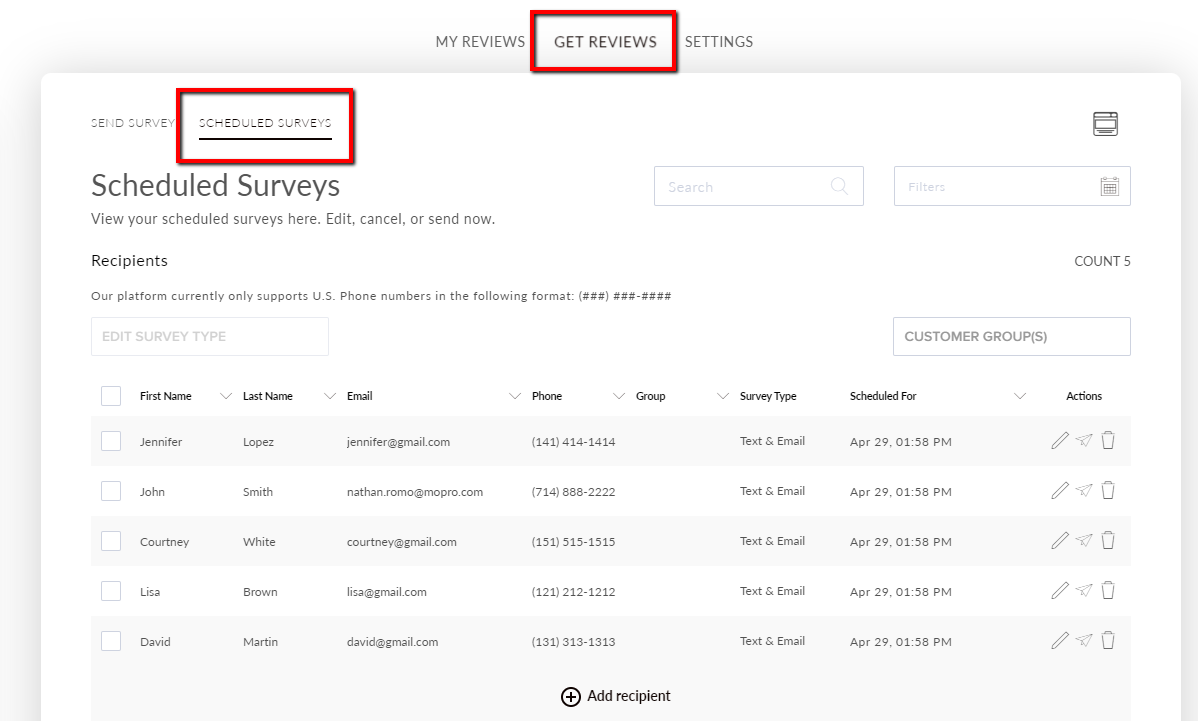The height and width of the screenshot is (721, 1198).
Task: Delete Jennifer Lopez's scheduled survey with the trash icon
Action: 1108,440
